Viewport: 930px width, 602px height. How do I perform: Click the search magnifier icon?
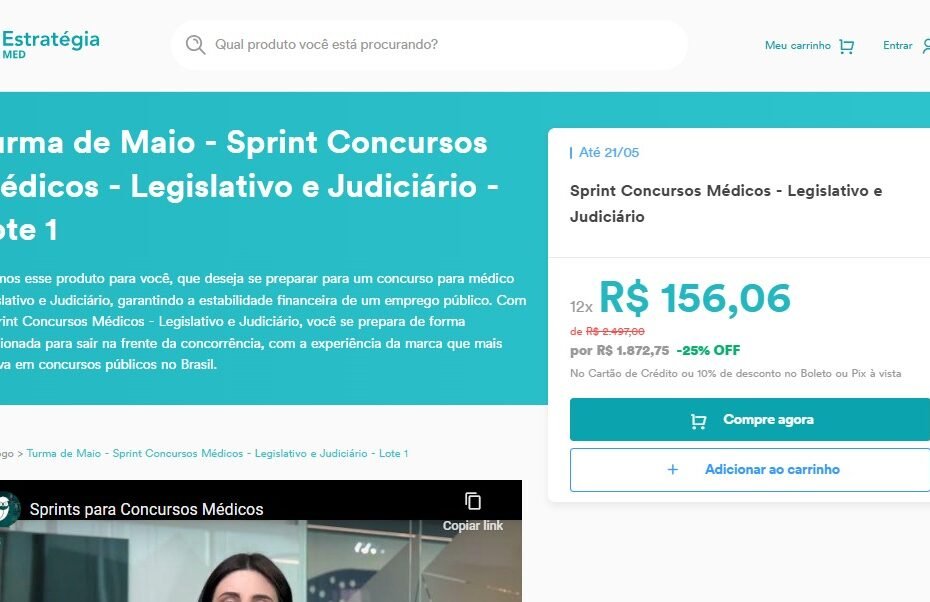(x=195, y=45)
